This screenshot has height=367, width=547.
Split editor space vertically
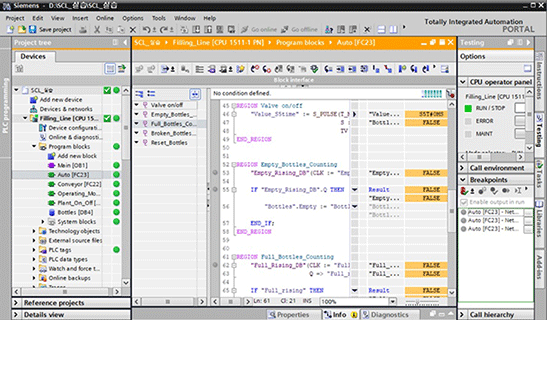394,30
